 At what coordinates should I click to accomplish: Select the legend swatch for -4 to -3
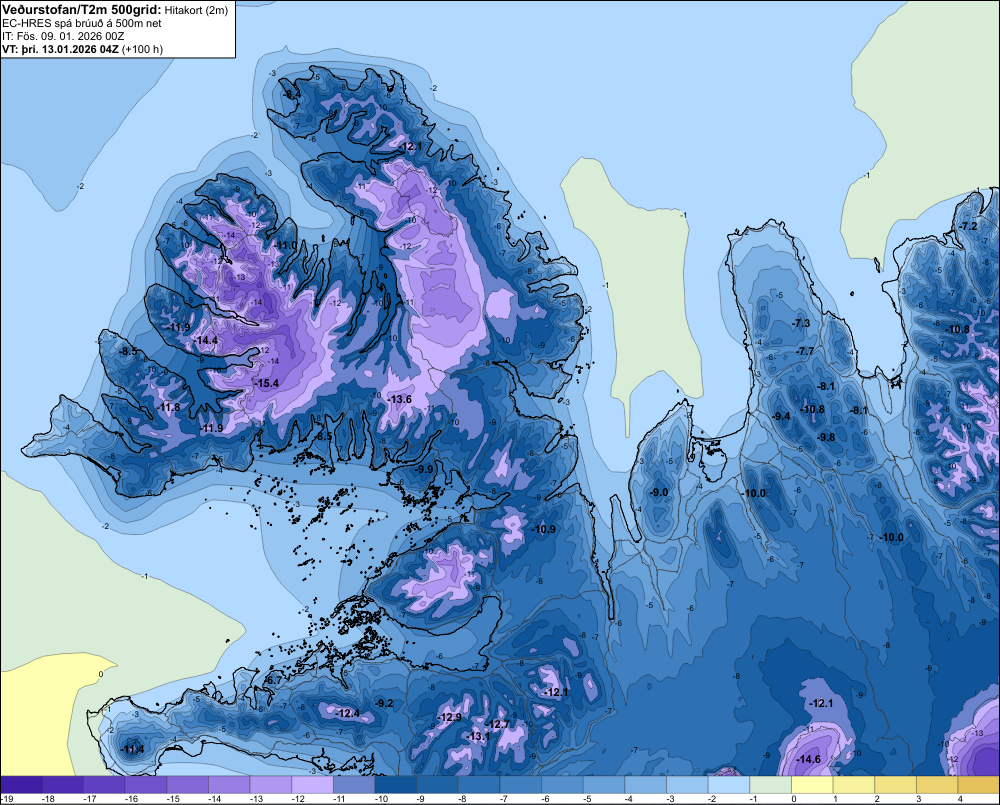click(x=646, y=785)
